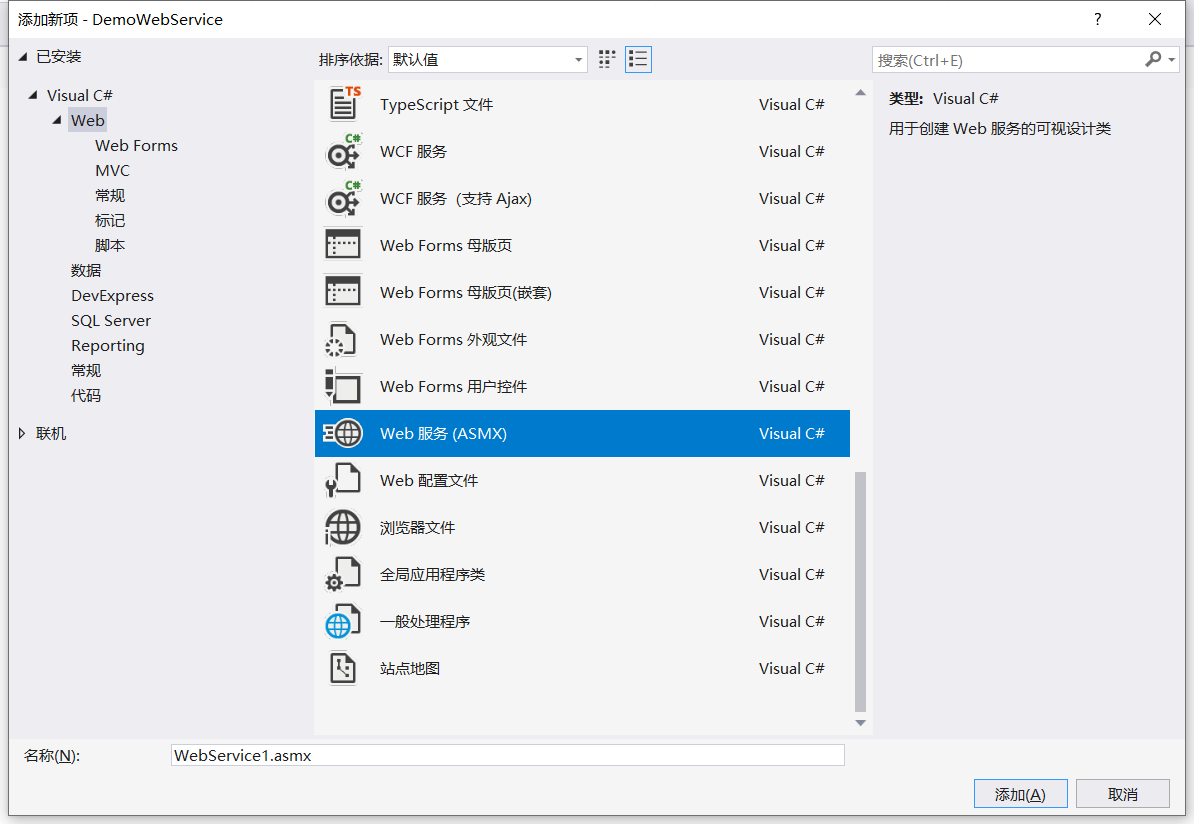Click the 站点地图 template icon
The image size is (1194, 824).
click(x=343, y=668)
